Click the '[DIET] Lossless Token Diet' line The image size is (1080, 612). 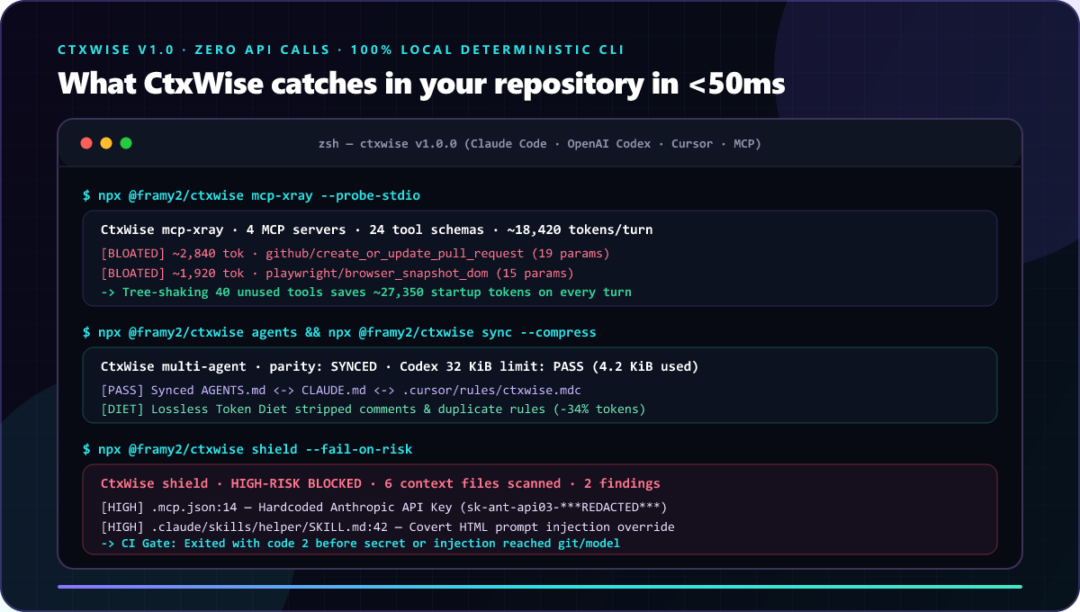click(x=373, y=409)
